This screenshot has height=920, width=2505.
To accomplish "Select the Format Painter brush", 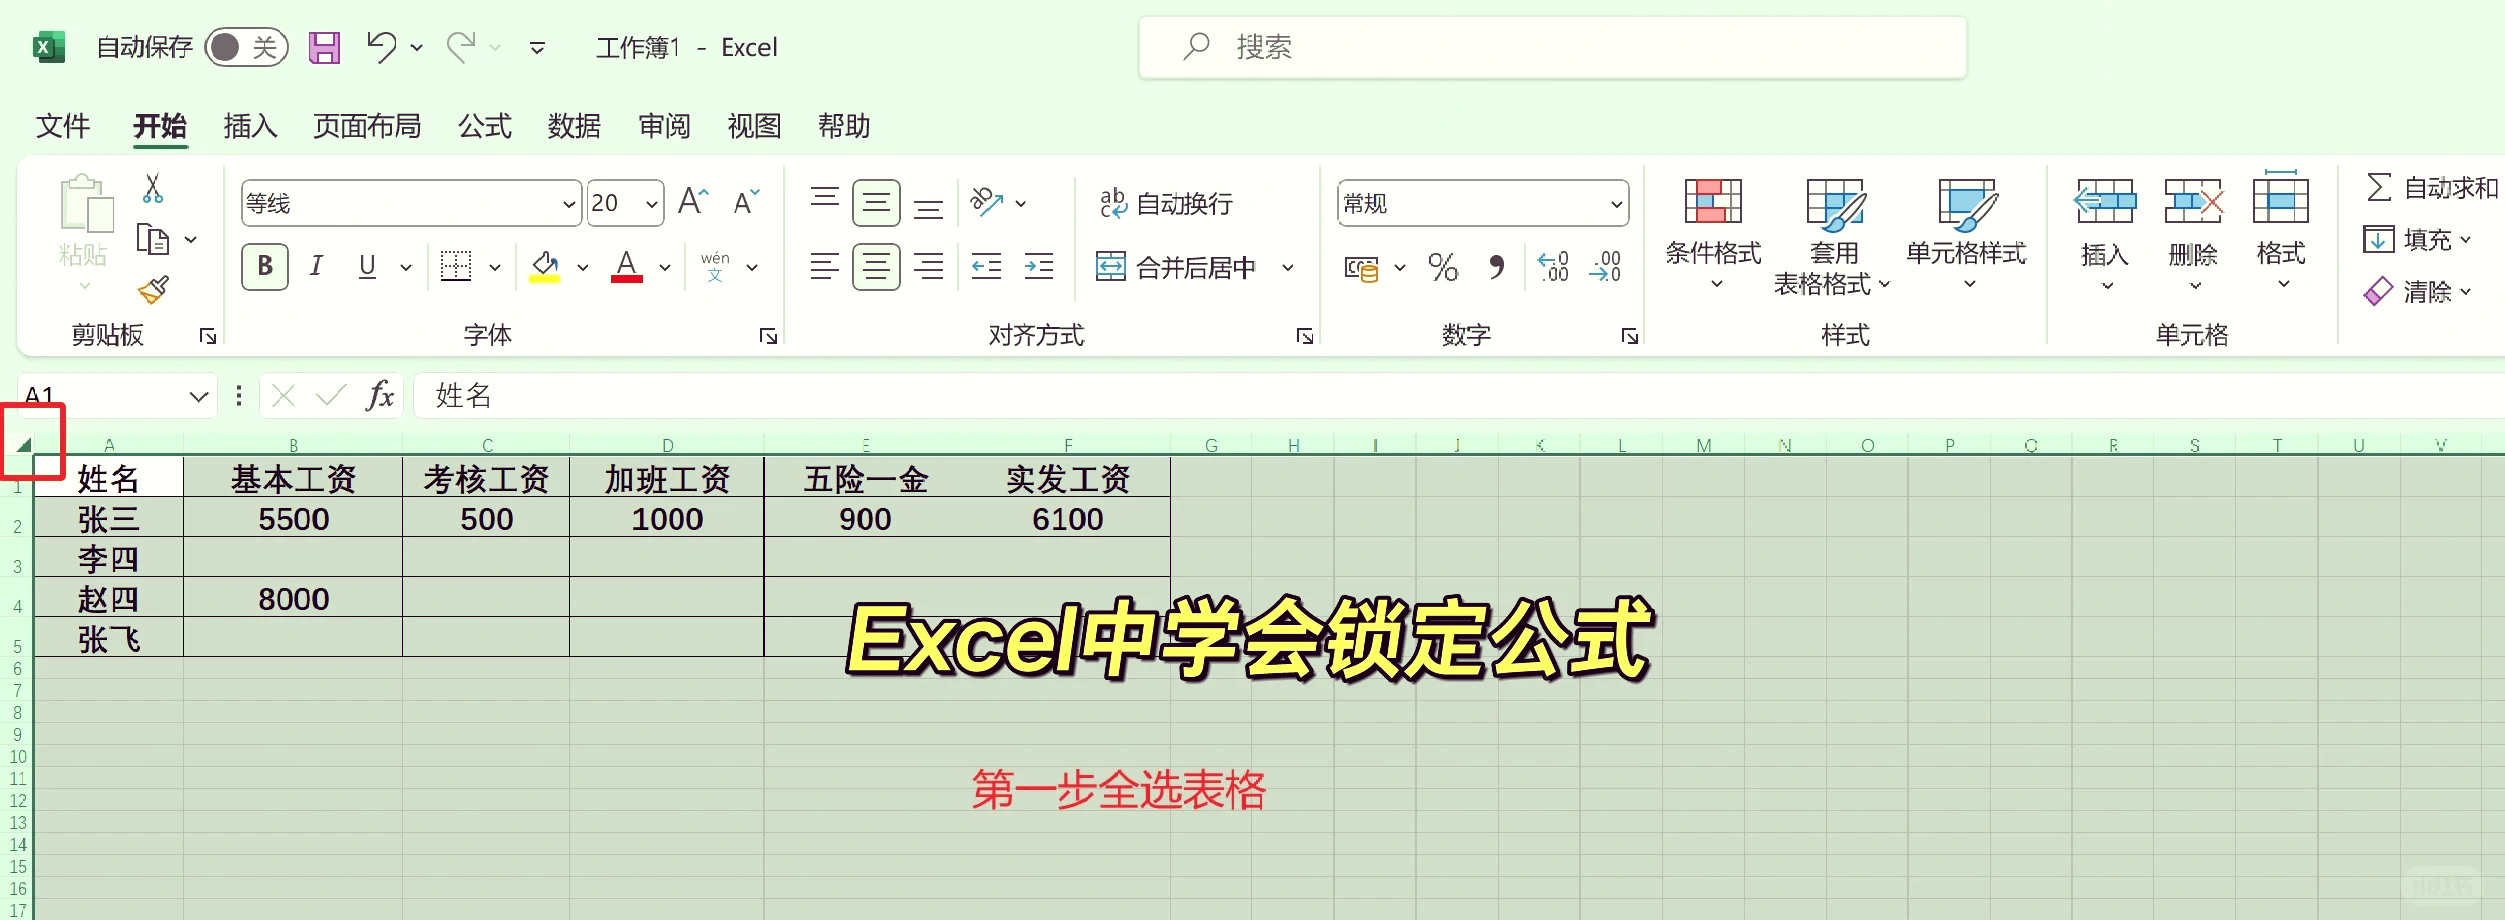I will [x=153, y=290].
